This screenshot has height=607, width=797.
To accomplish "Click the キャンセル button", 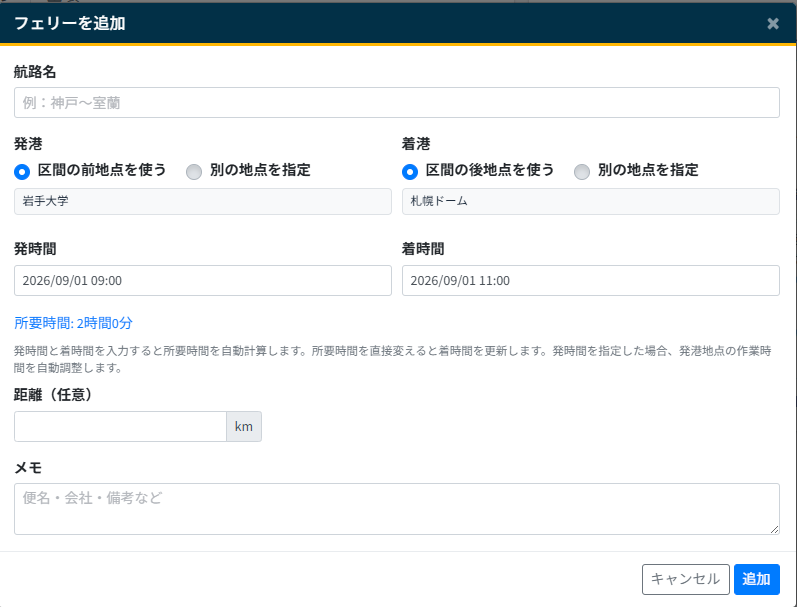I will tap(686, 579).
